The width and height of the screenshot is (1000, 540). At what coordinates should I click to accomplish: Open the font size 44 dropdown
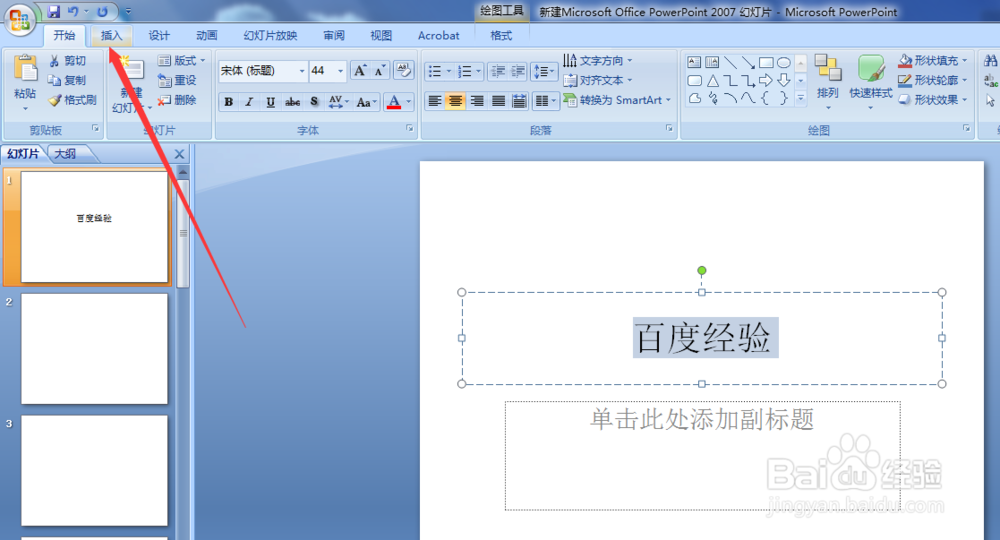(x=341, y=71)
